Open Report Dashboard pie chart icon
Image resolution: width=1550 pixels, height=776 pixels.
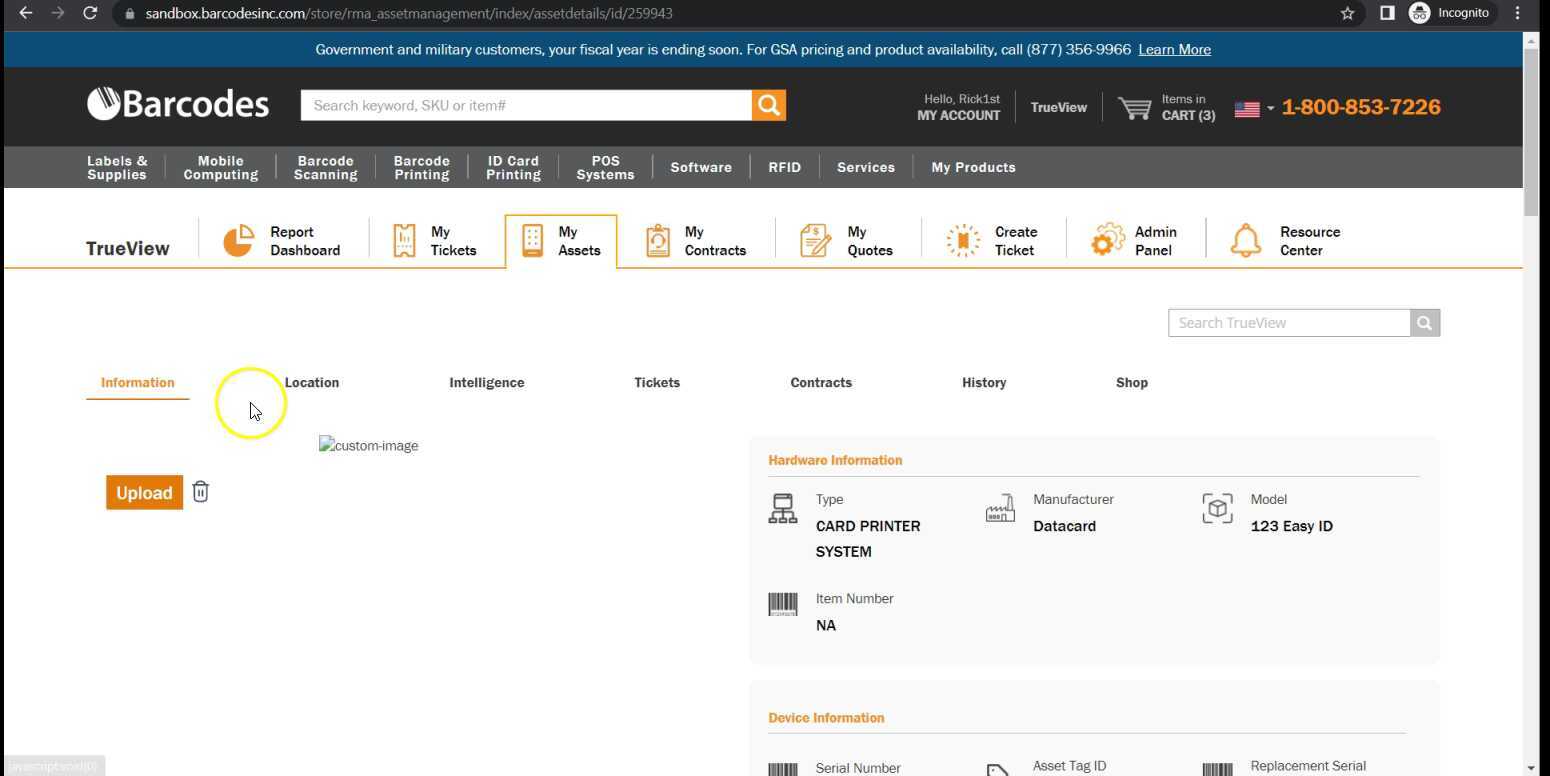pyautogui.click(x=238, y=241)
